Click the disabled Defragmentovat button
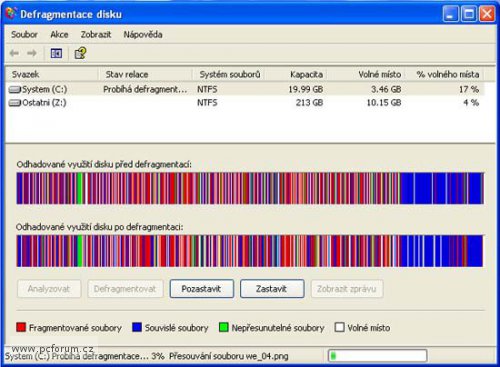 (125, 289)
